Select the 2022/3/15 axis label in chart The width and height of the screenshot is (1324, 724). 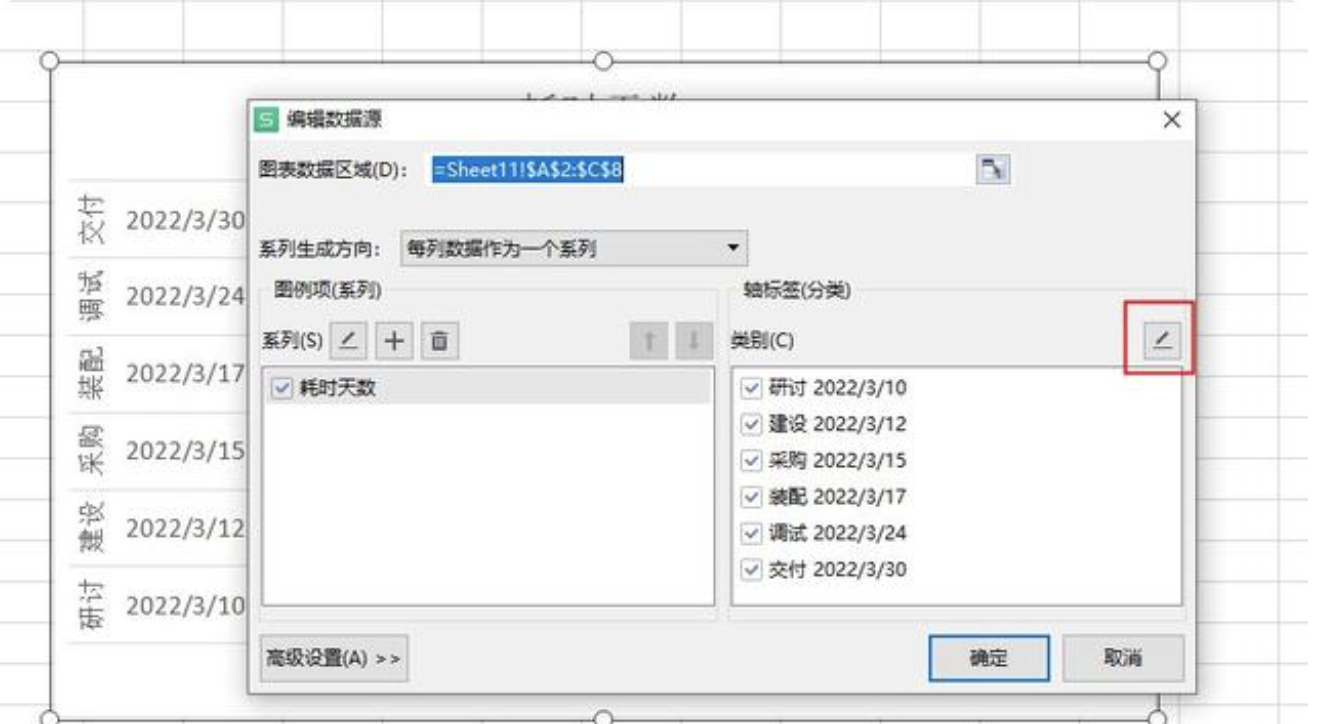[x=184, y=452]
